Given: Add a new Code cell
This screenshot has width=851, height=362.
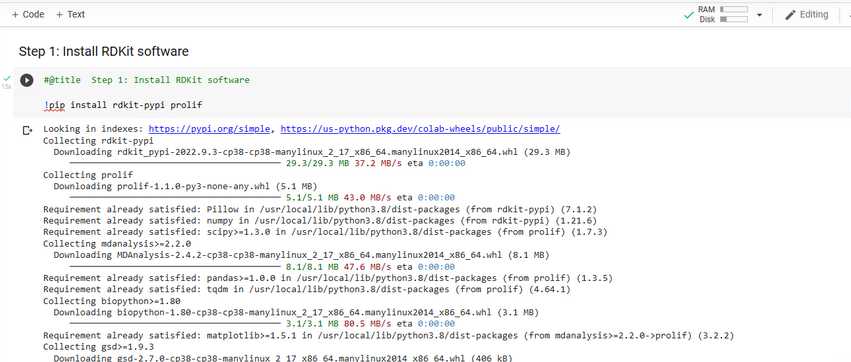Looking at the screenshot, I should pyautogui.click(x=28, y=15).
